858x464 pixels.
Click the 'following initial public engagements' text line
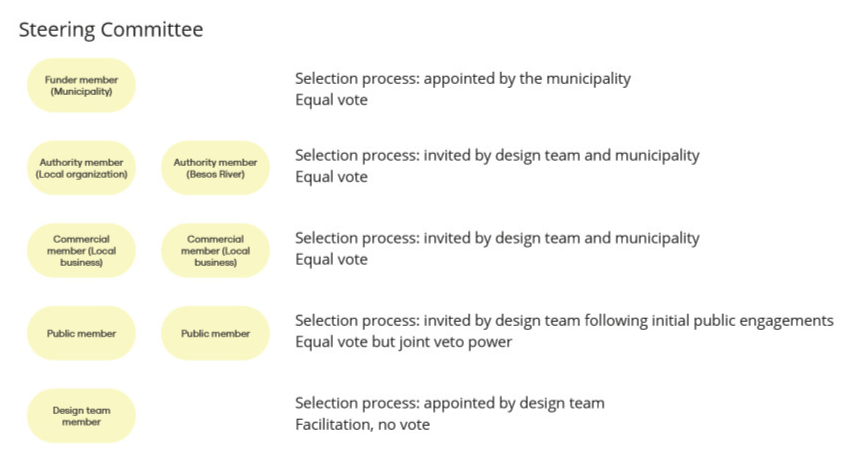click(x=564, y=320)
